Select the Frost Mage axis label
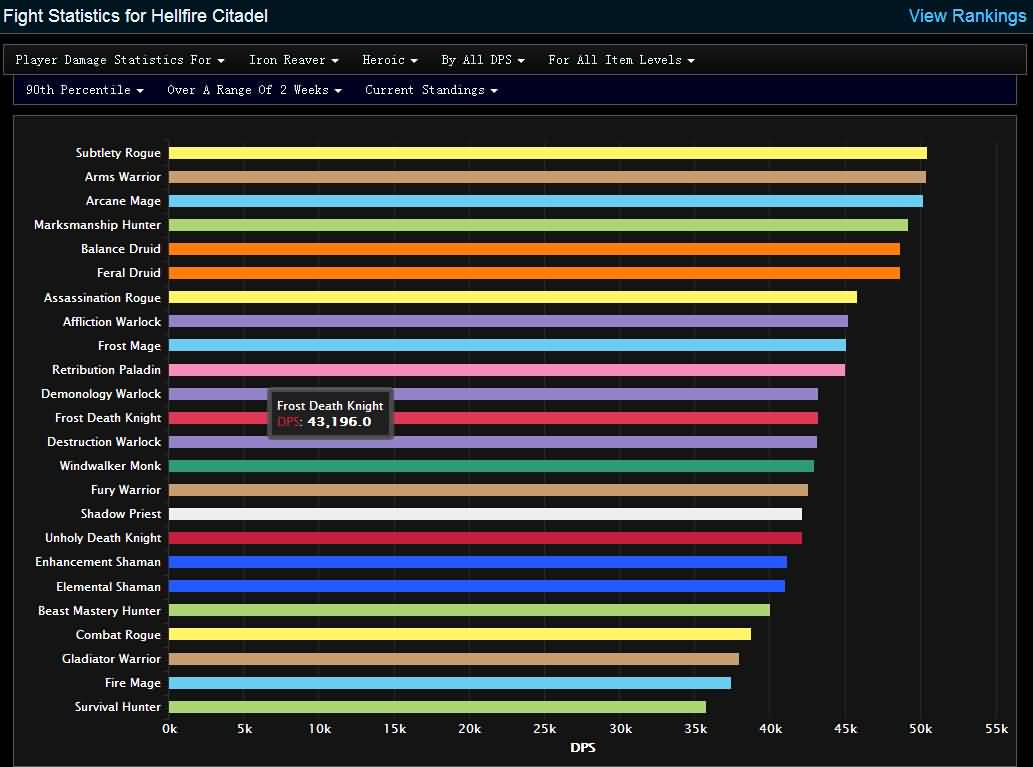This screenshot has height=767, width=1033. pos(129,345)
